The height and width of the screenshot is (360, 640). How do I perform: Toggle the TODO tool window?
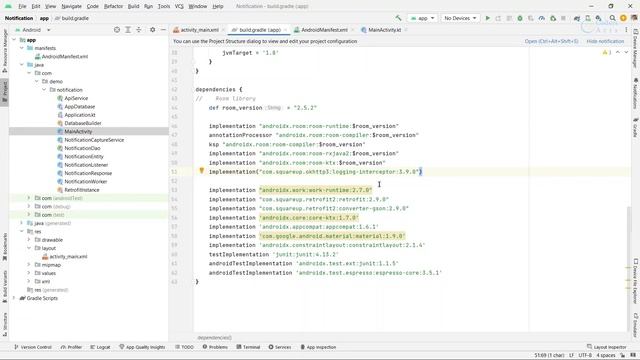[184, 347]
